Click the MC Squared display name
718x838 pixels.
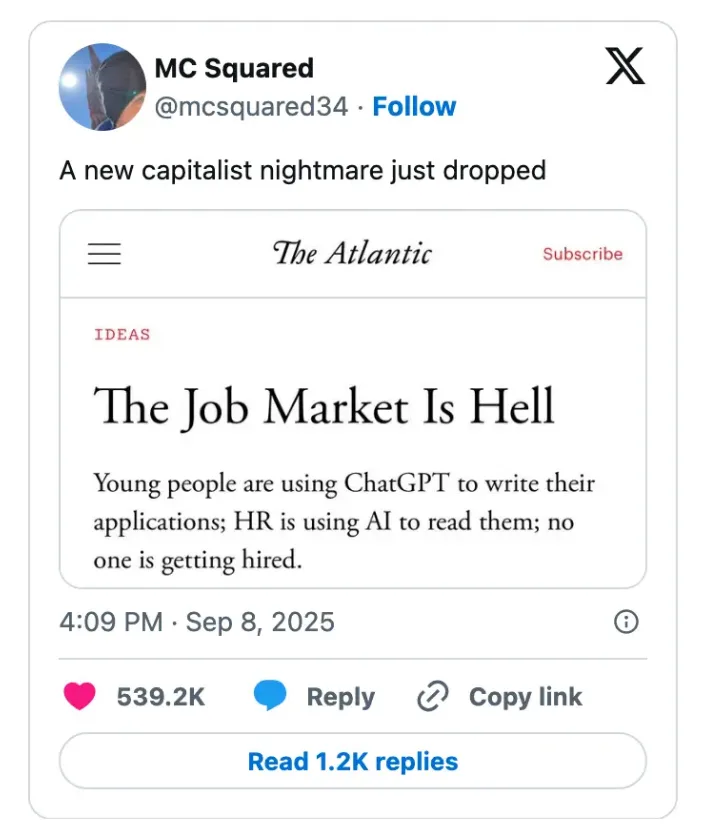click(x=234, y=68)
